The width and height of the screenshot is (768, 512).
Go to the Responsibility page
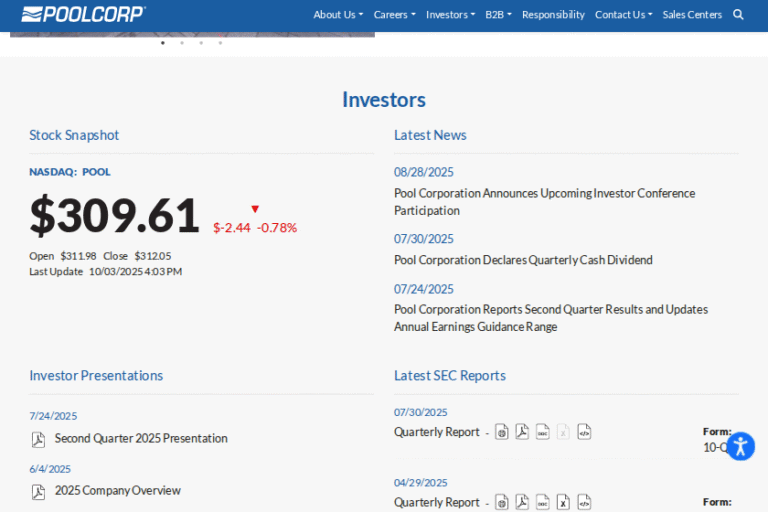tap(553, 15)
